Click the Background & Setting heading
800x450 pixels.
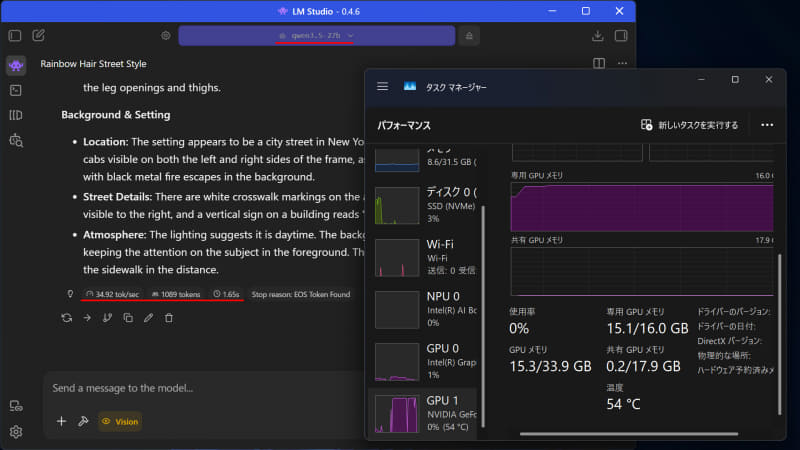coord(116,115)
